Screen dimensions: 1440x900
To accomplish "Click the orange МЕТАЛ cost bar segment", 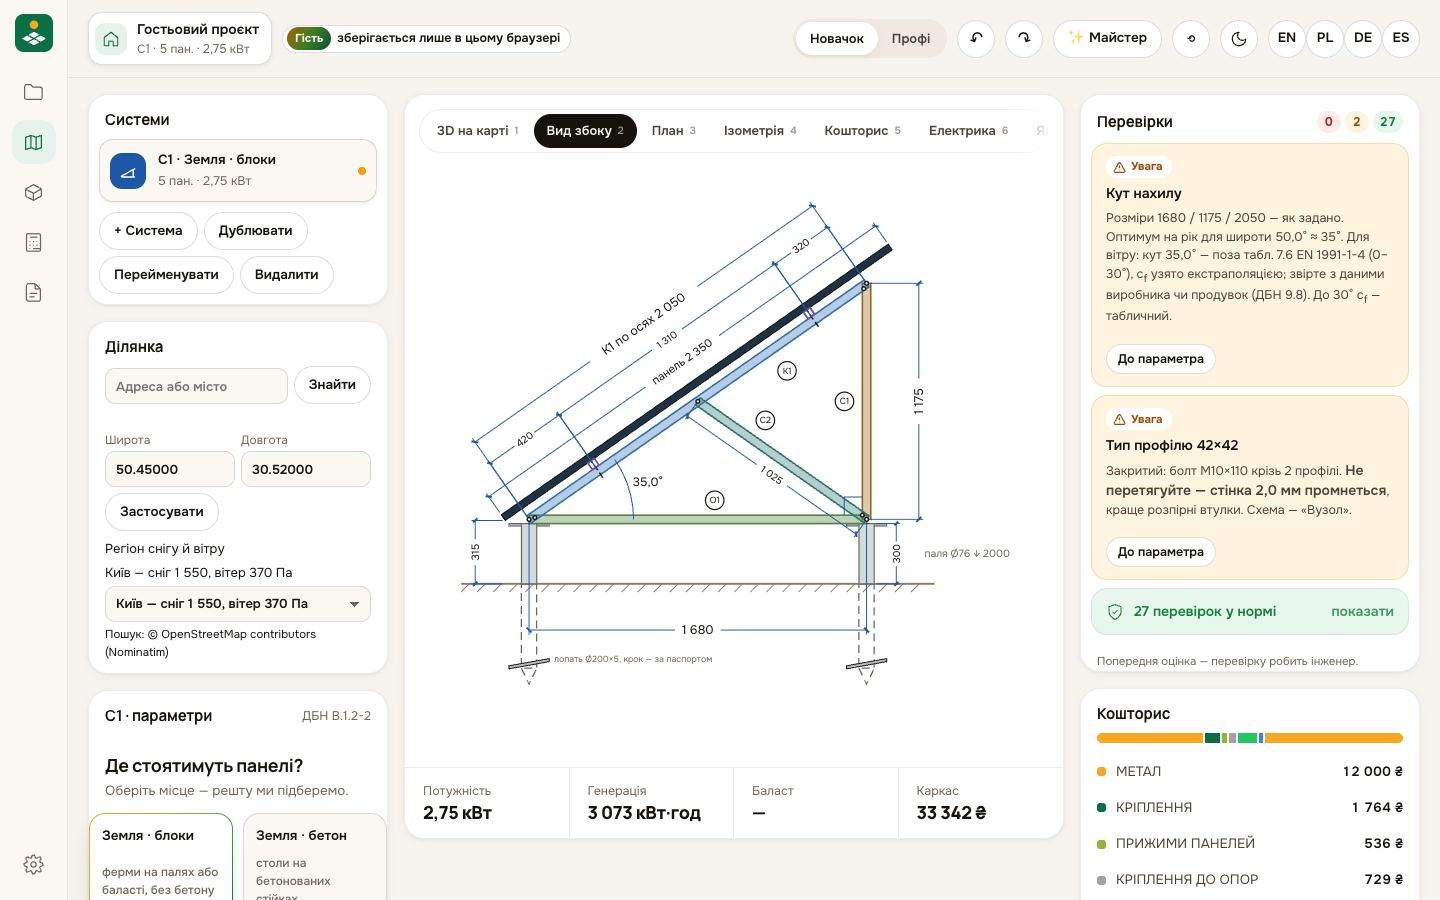I will coord(1150,738).
